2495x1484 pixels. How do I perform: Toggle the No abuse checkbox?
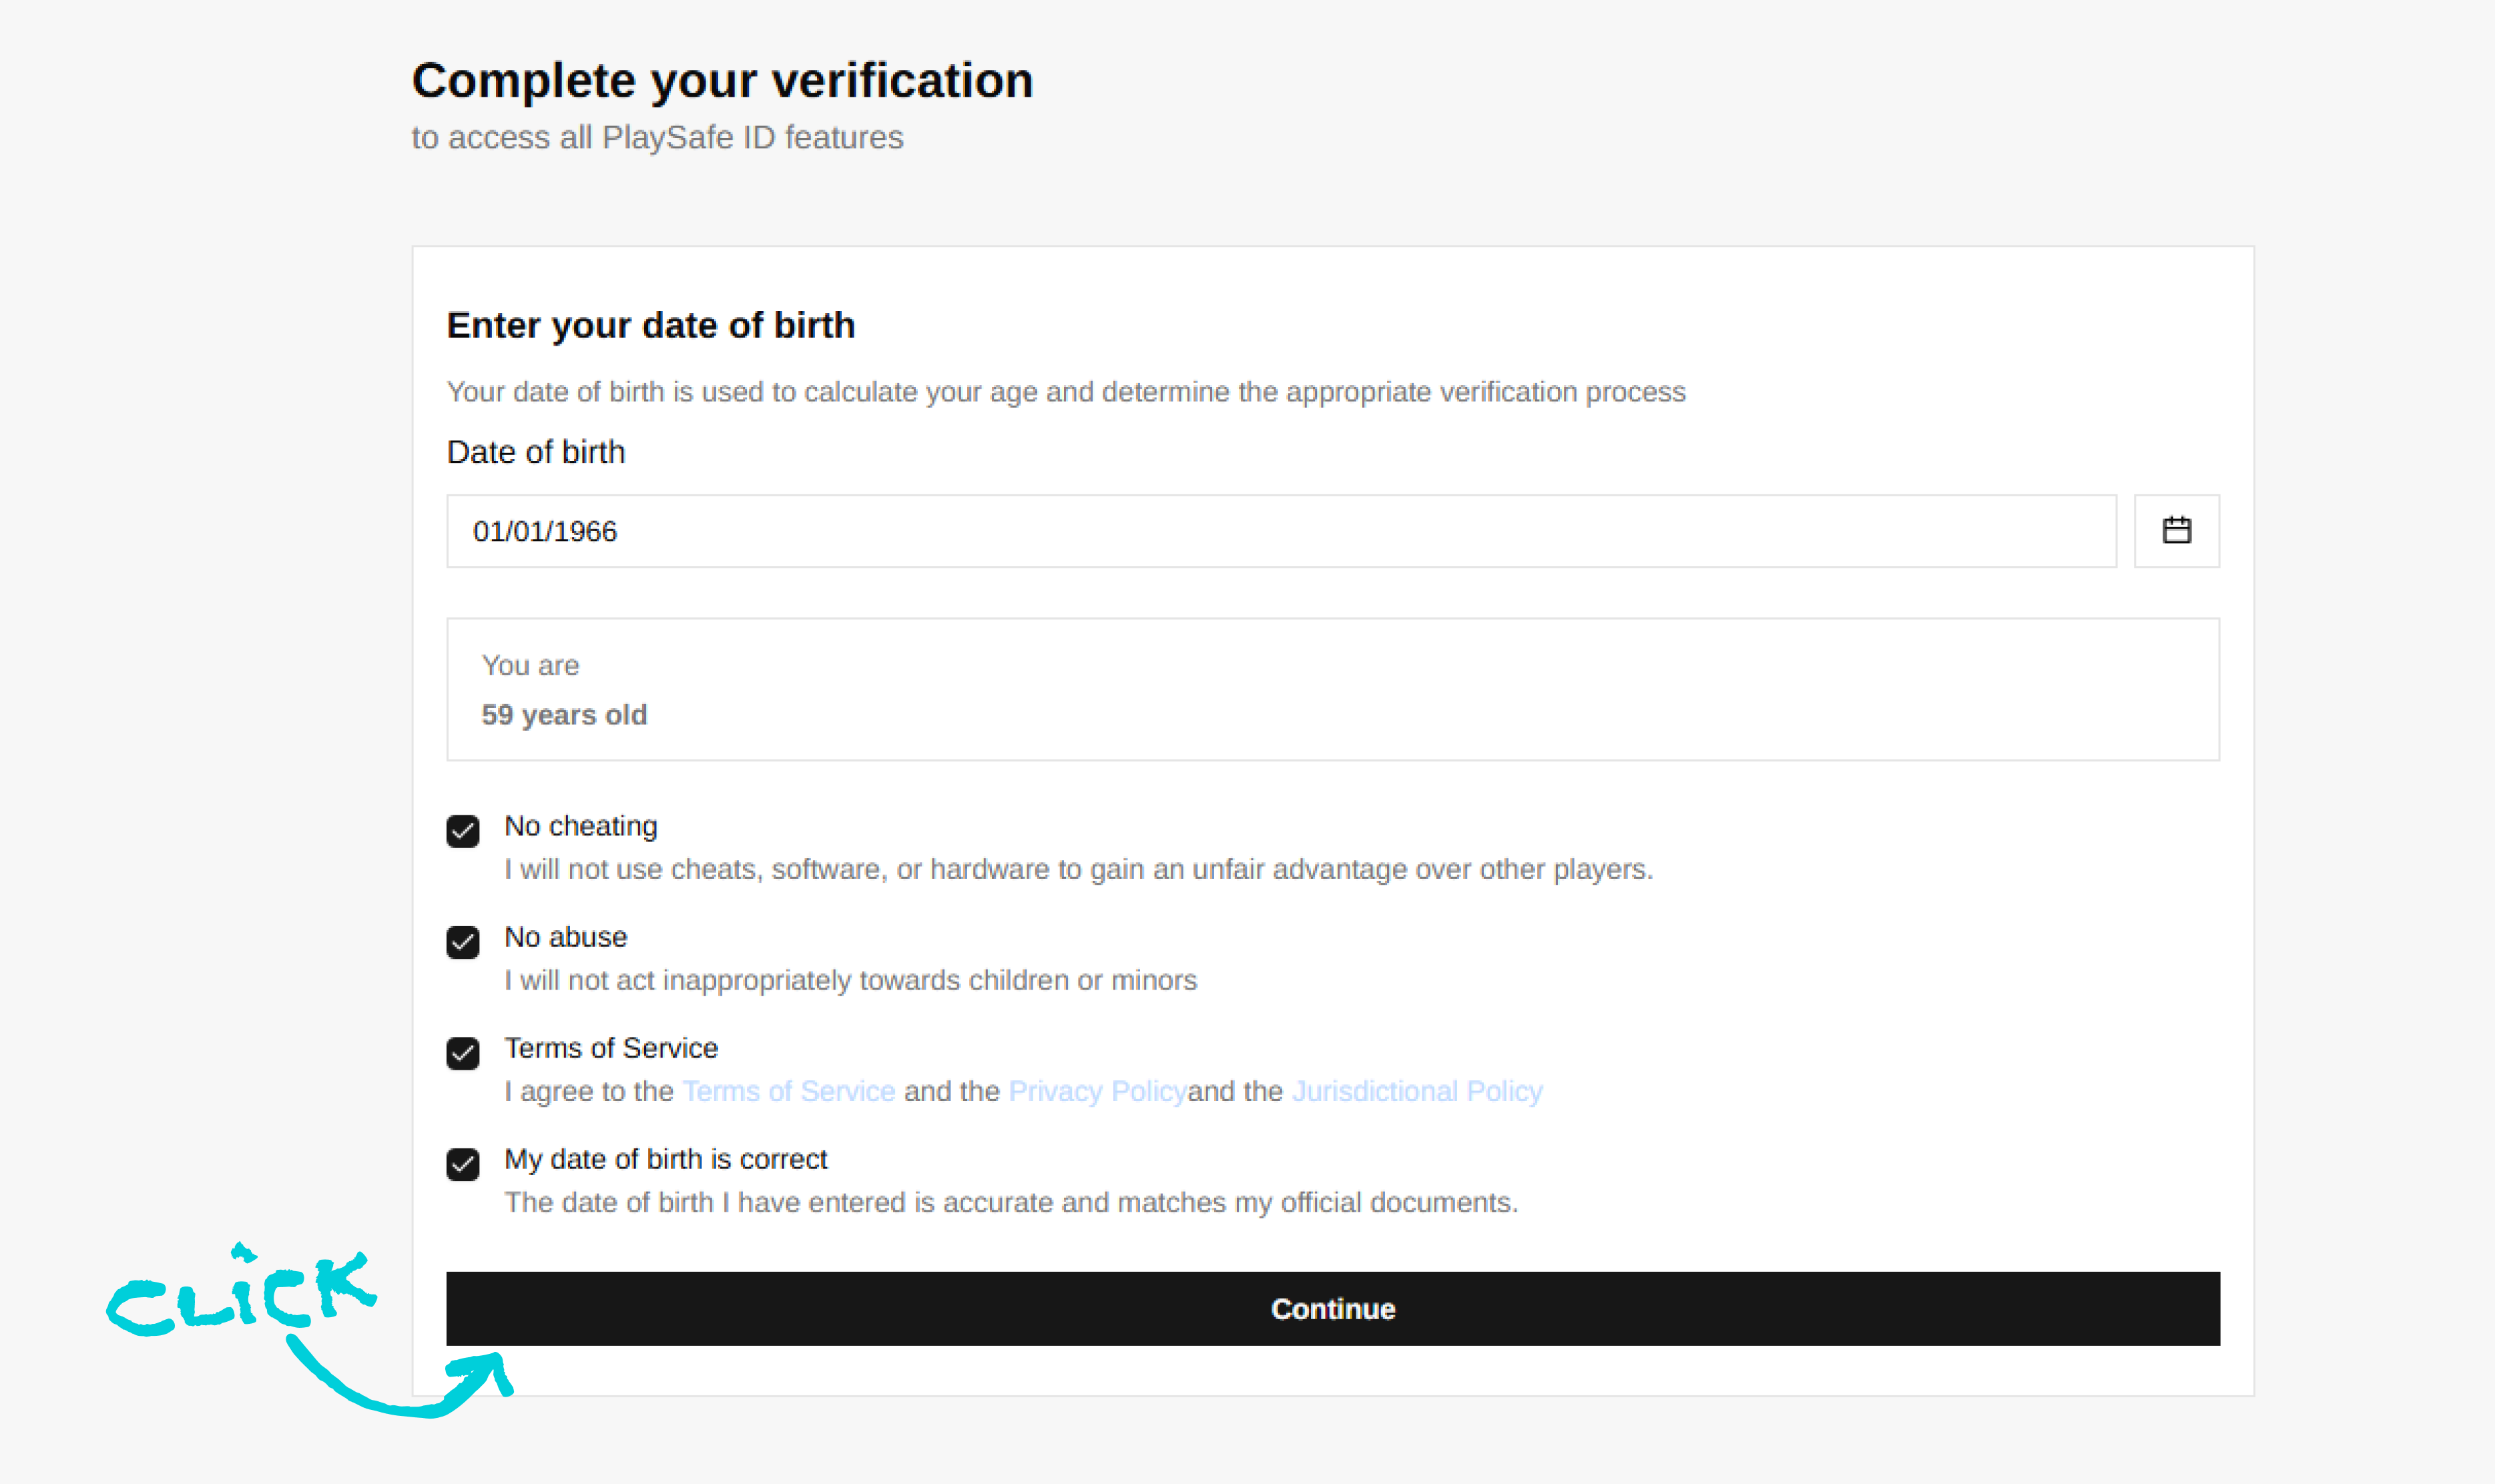click(463, 942)
